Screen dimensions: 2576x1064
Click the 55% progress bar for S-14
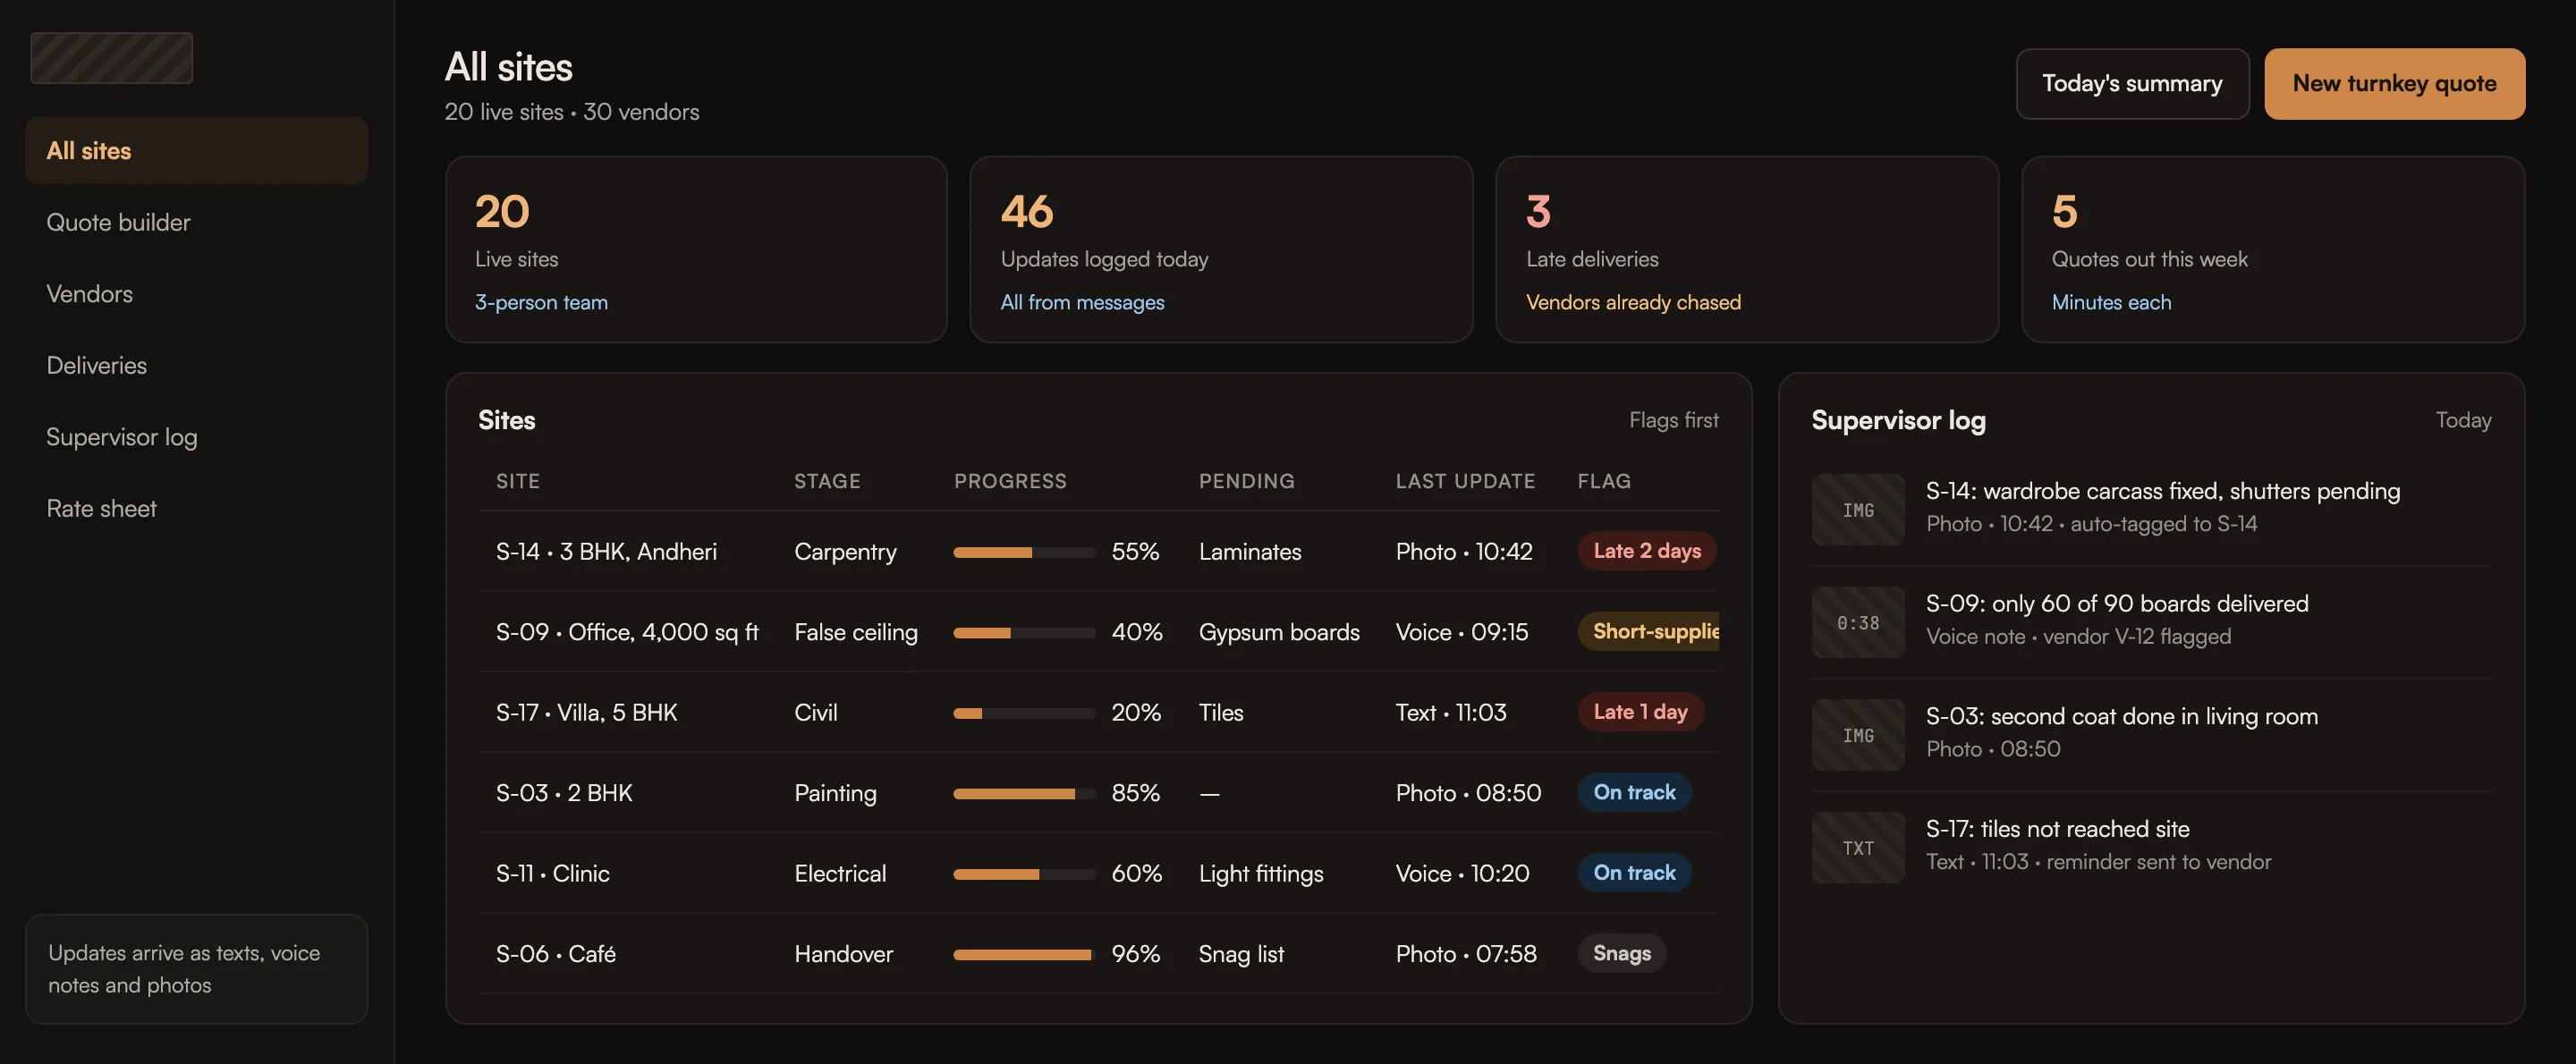pos(1024,552)
